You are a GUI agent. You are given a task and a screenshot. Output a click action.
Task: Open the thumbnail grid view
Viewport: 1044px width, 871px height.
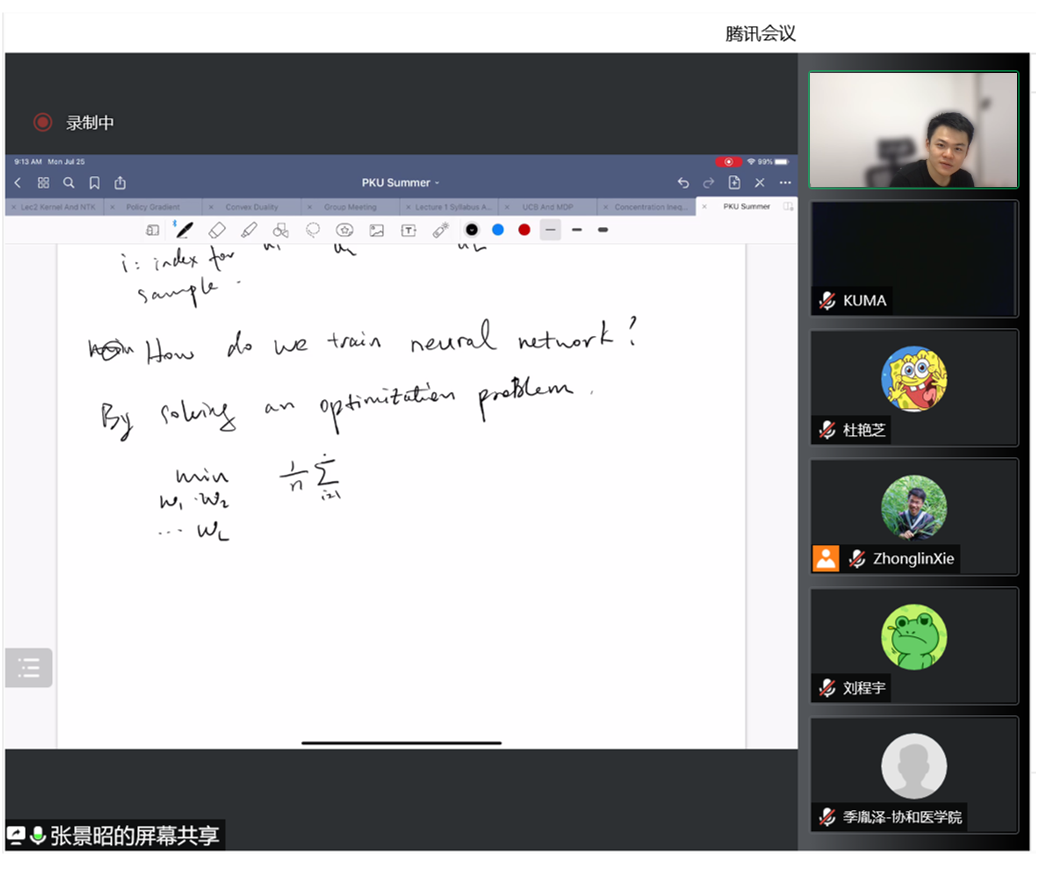43,183
